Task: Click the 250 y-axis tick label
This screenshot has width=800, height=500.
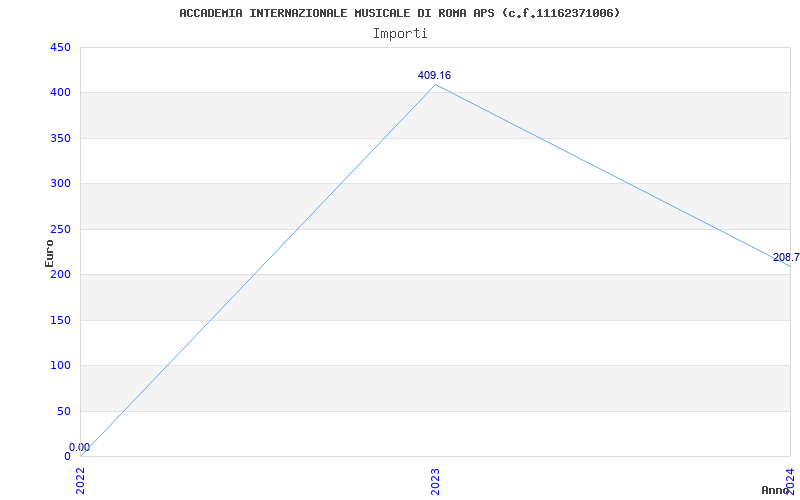Action: [x=60, y=229]
